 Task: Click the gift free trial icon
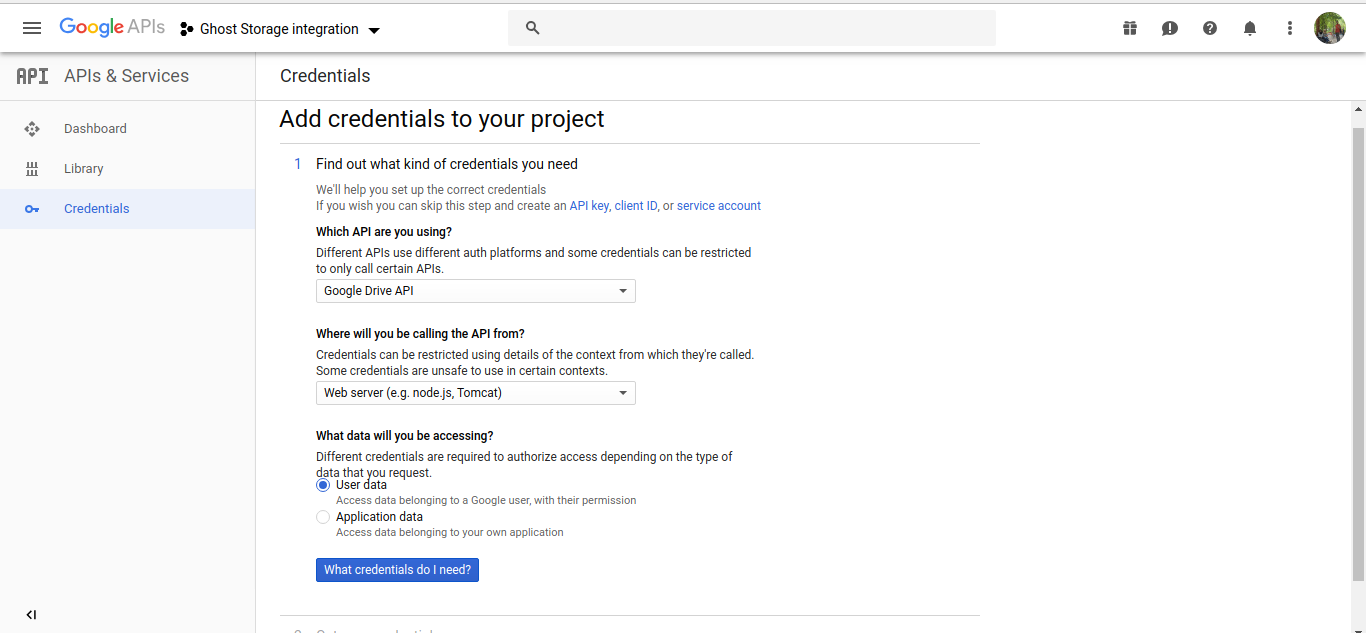(1130, 28)
